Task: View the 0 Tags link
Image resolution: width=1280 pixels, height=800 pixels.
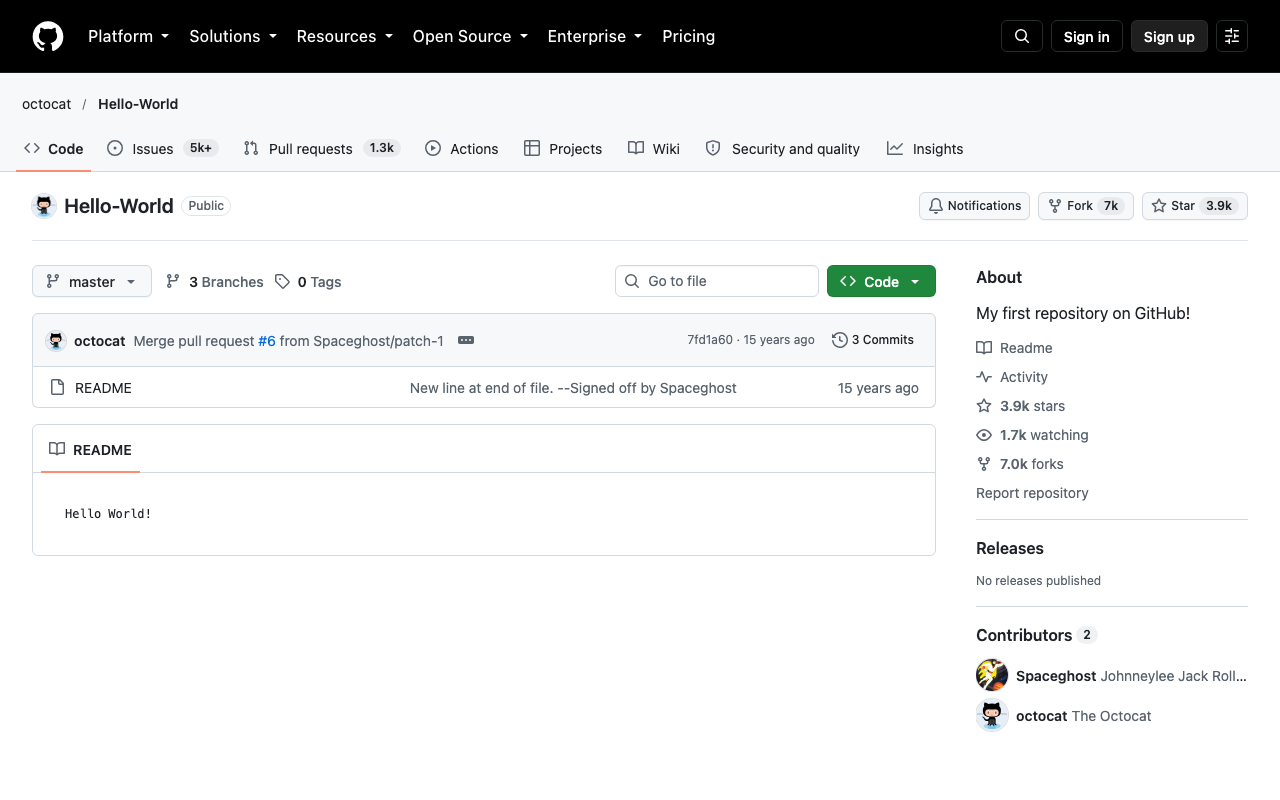Action: [x=308, y=282]
